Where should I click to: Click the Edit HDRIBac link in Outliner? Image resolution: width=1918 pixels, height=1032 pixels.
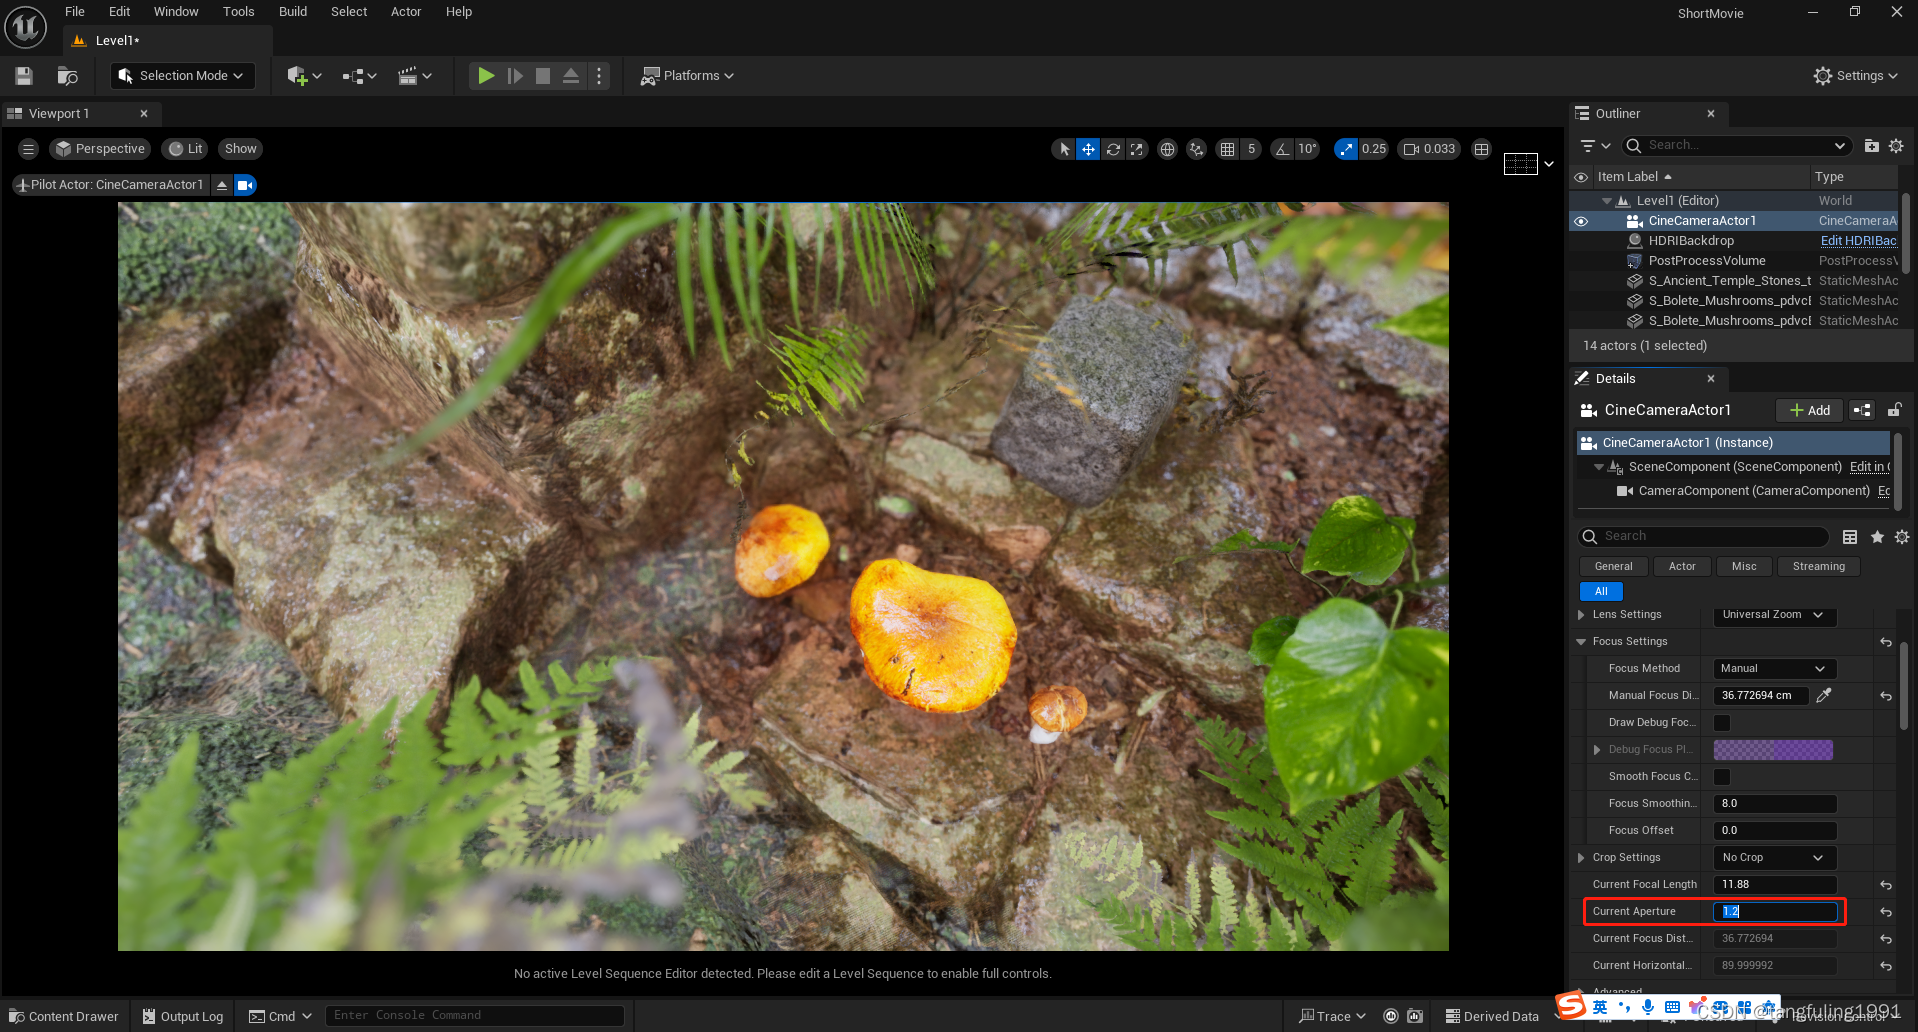(1858, 241)
